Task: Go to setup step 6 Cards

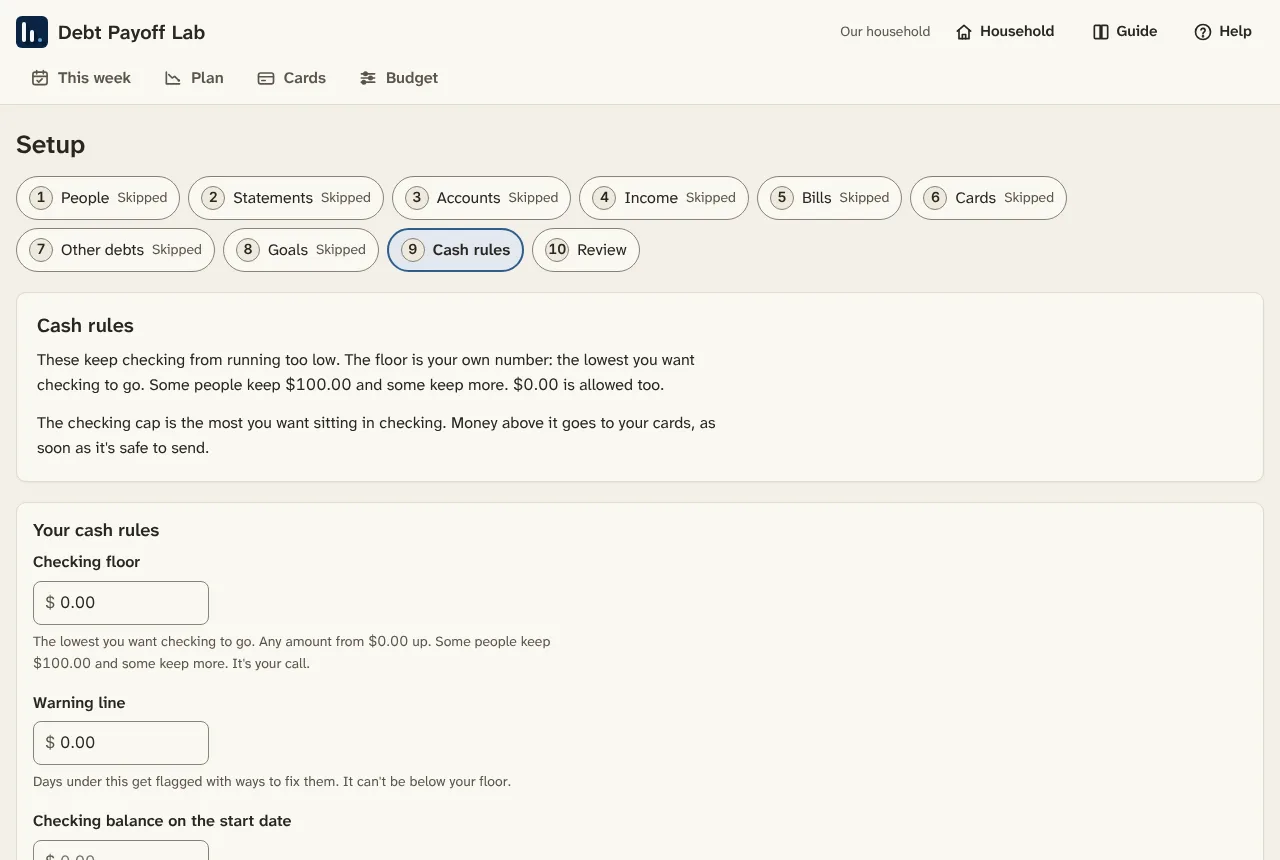Action: (988, 198)
